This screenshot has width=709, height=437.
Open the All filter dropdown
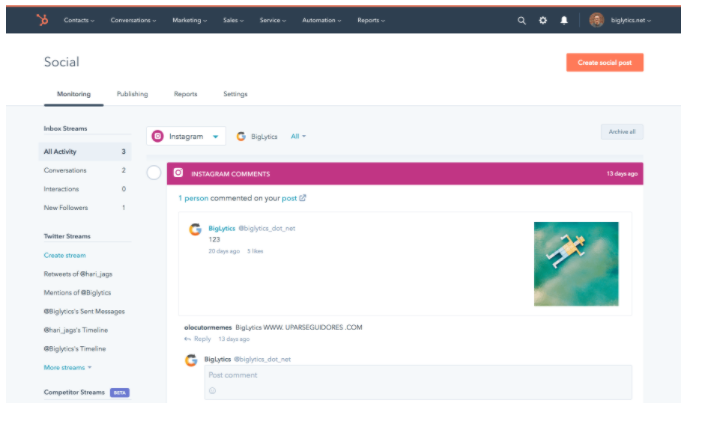coord(298,136)
